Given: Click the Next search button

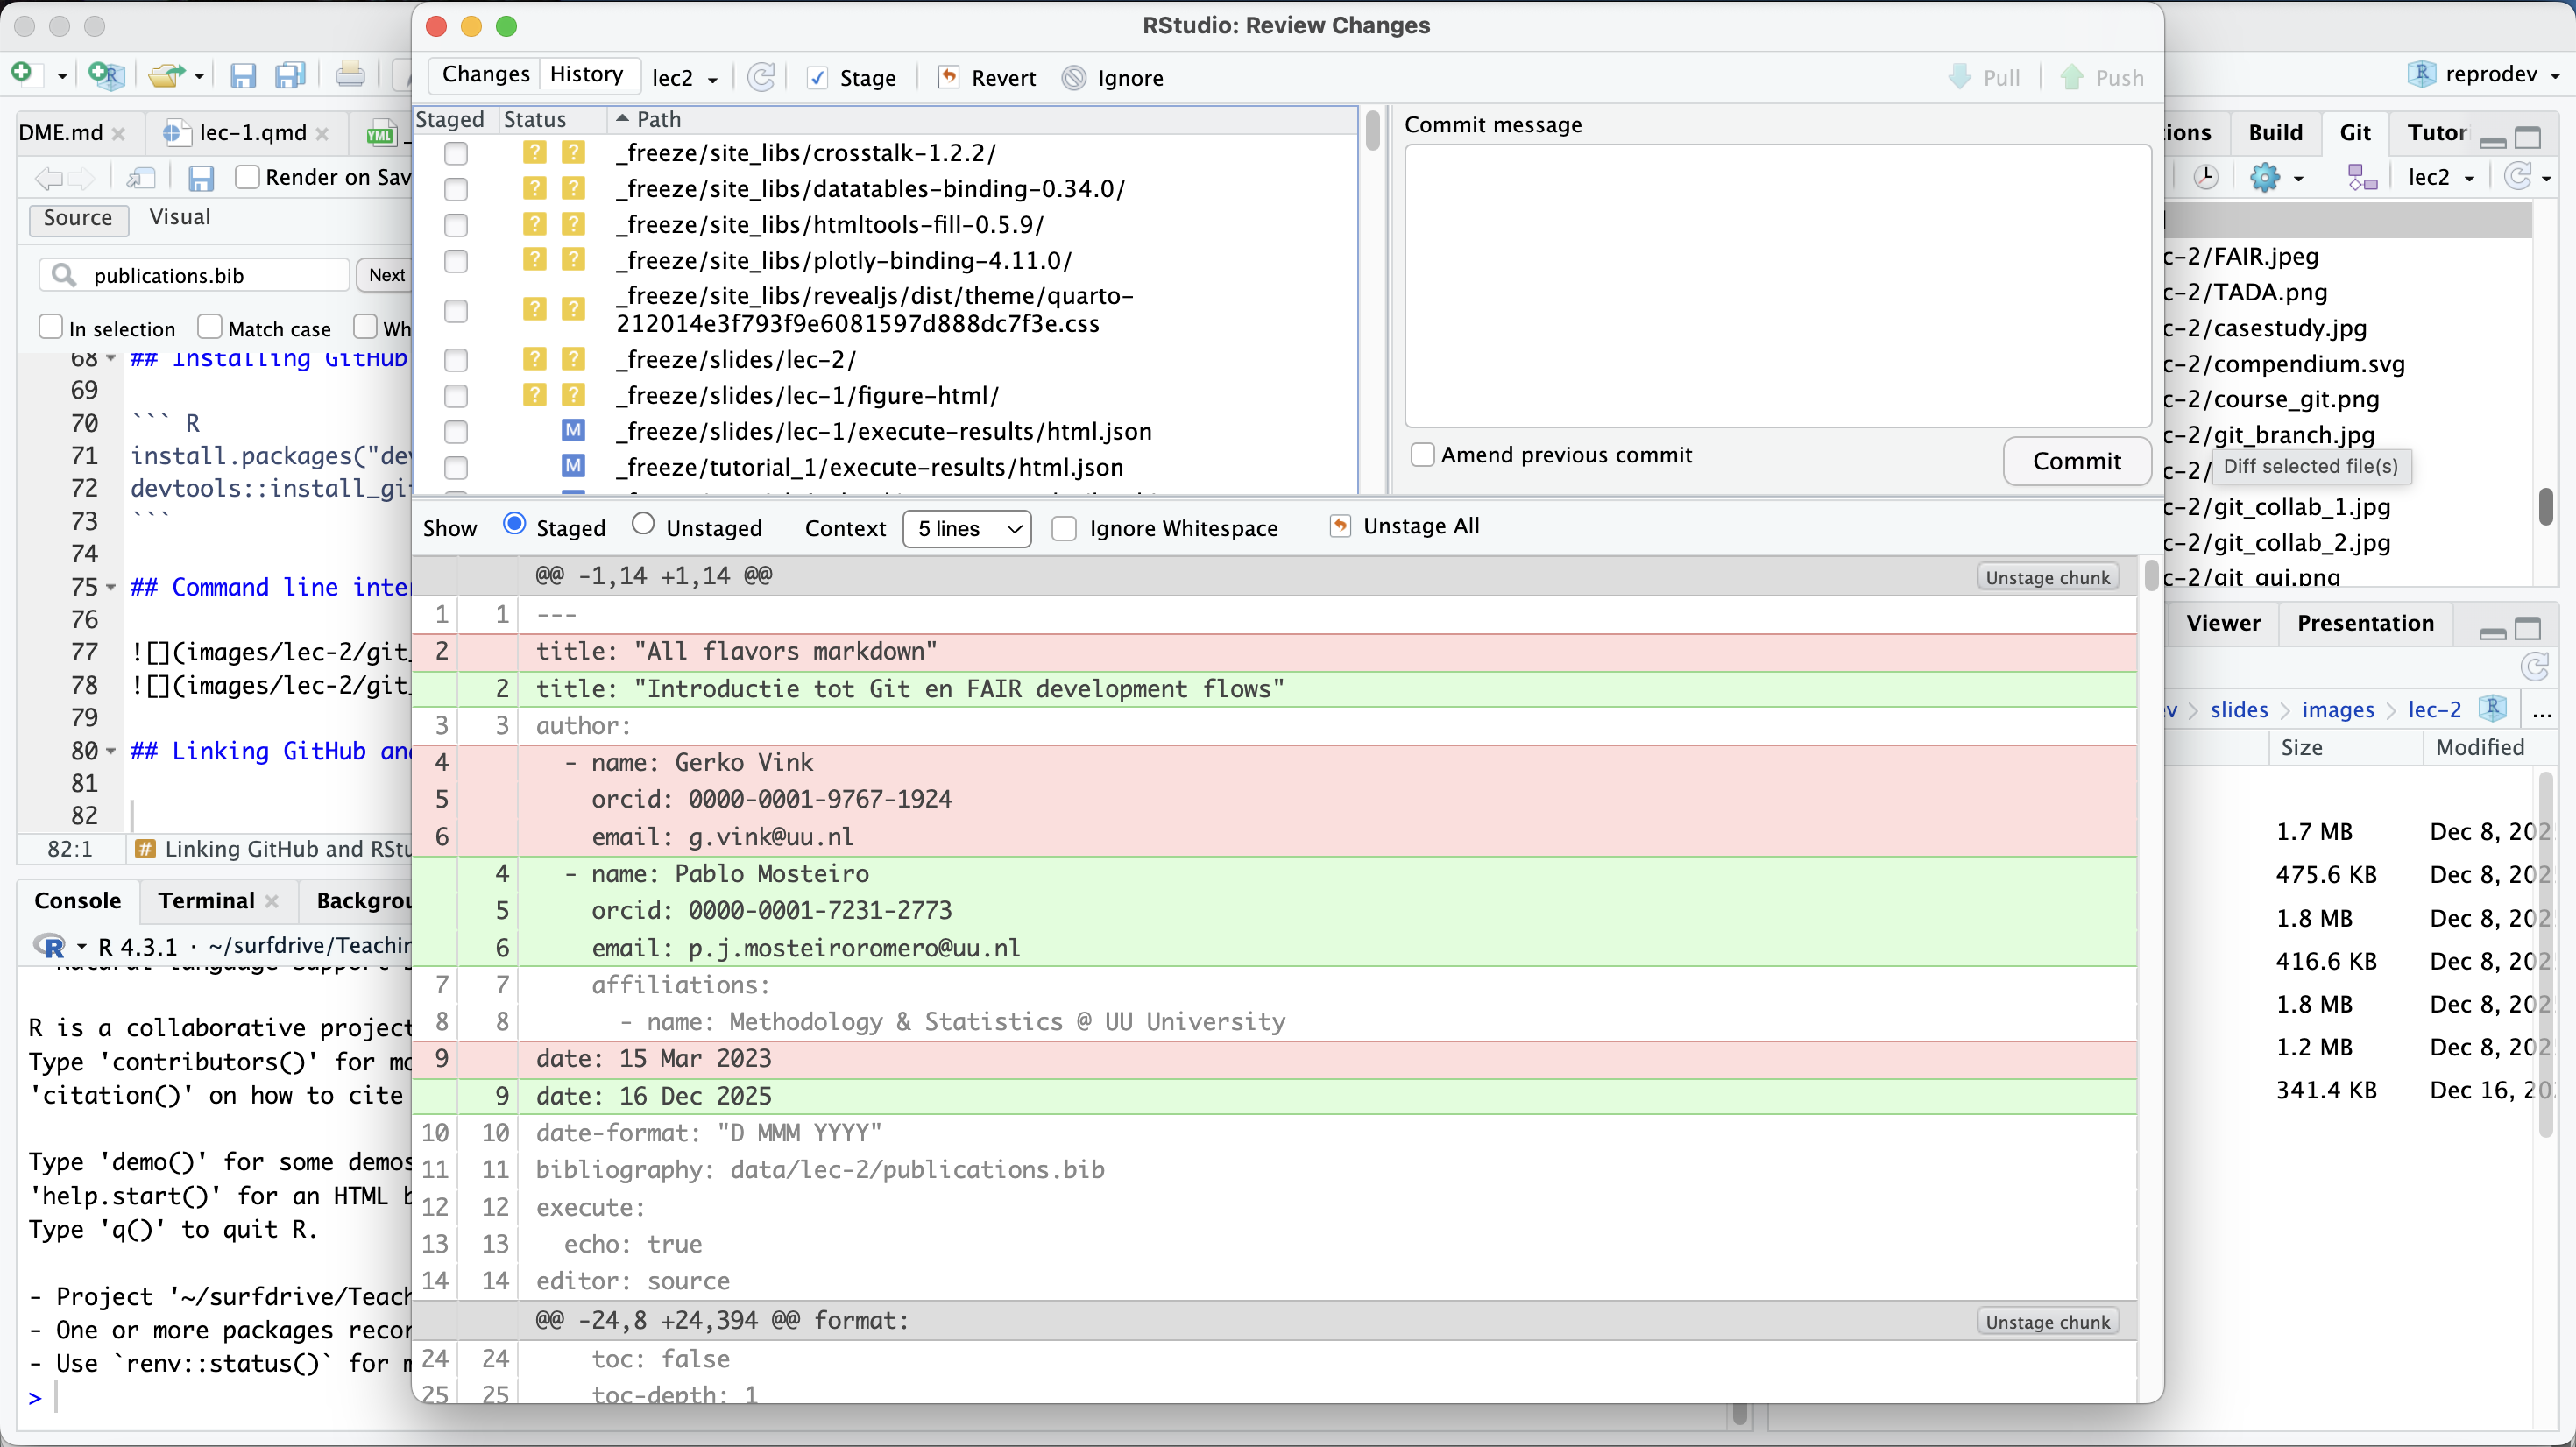Looking at the screenshot, I should pos(386,275).
